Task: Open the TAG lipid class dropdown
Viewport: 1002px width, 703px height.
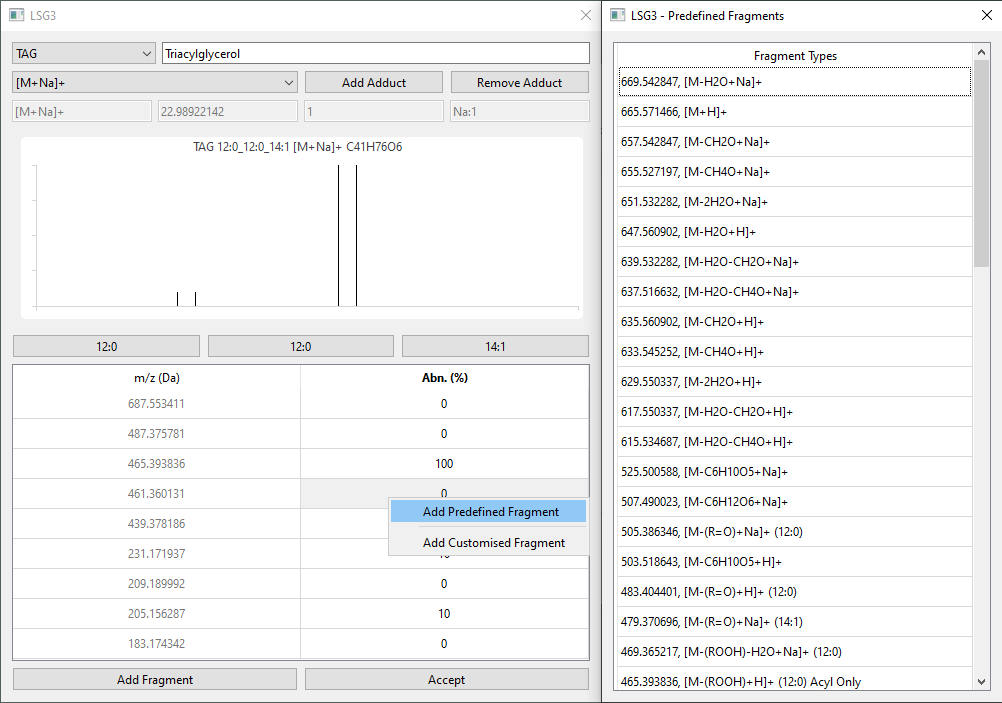Action: coord(84,54)
